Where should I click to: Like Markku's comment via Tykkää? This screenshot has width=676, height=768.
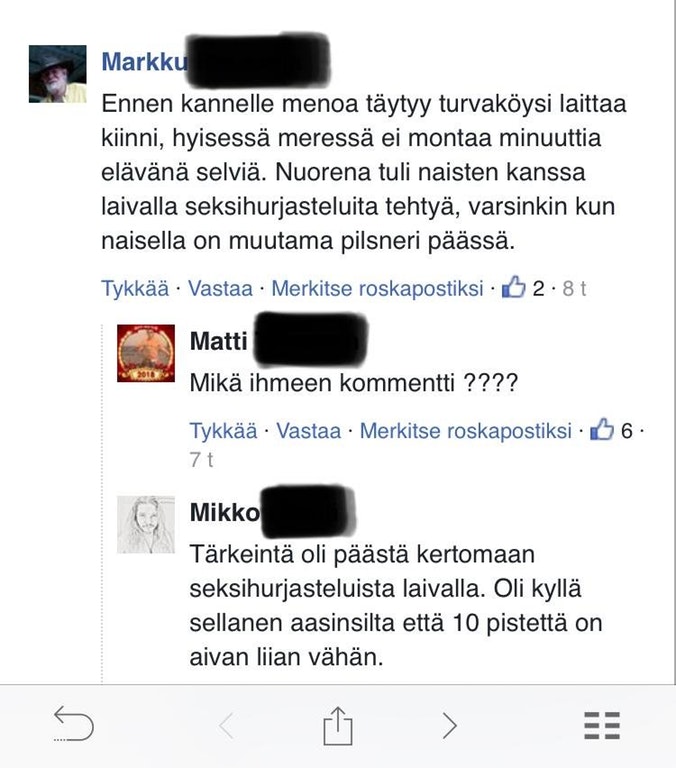135,288
